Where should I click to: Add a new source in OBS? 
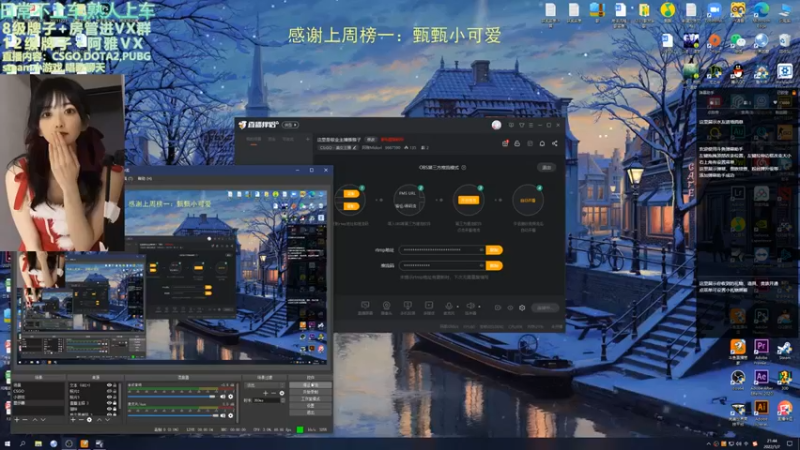73,419
